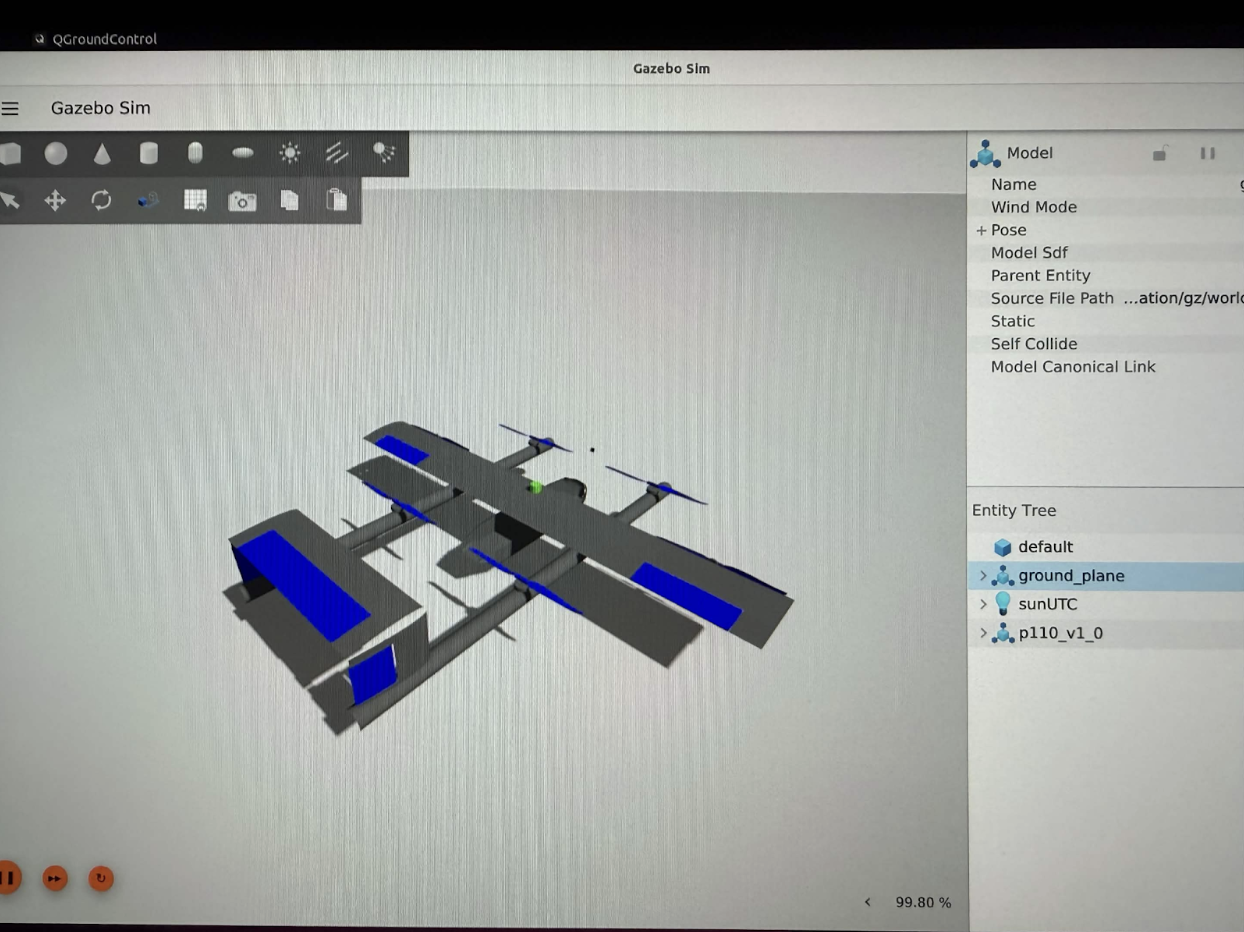Reset the simulation
1244x932 pixels.
coord(101,879)
